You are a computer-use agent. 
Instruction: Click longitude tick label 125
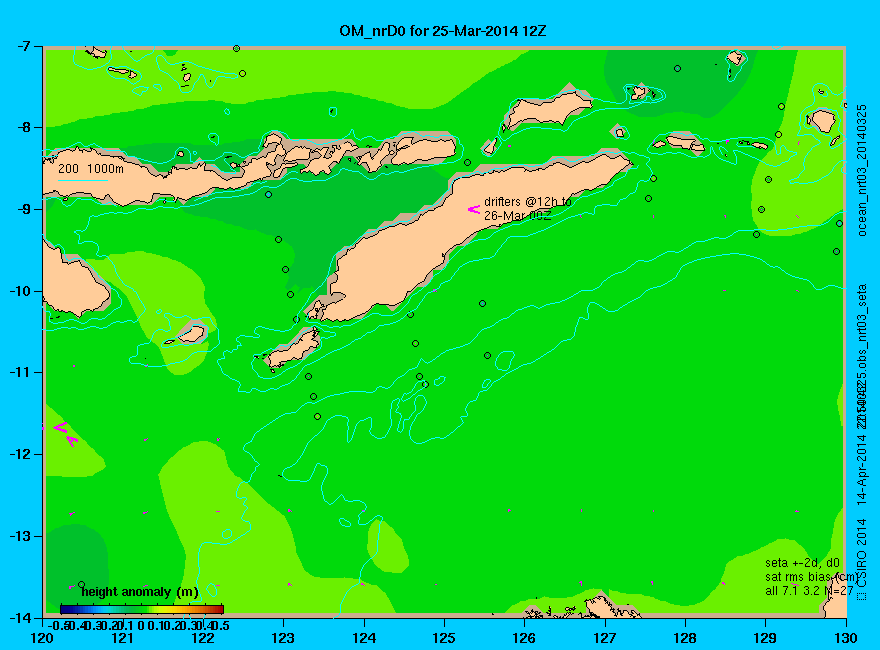444,638
